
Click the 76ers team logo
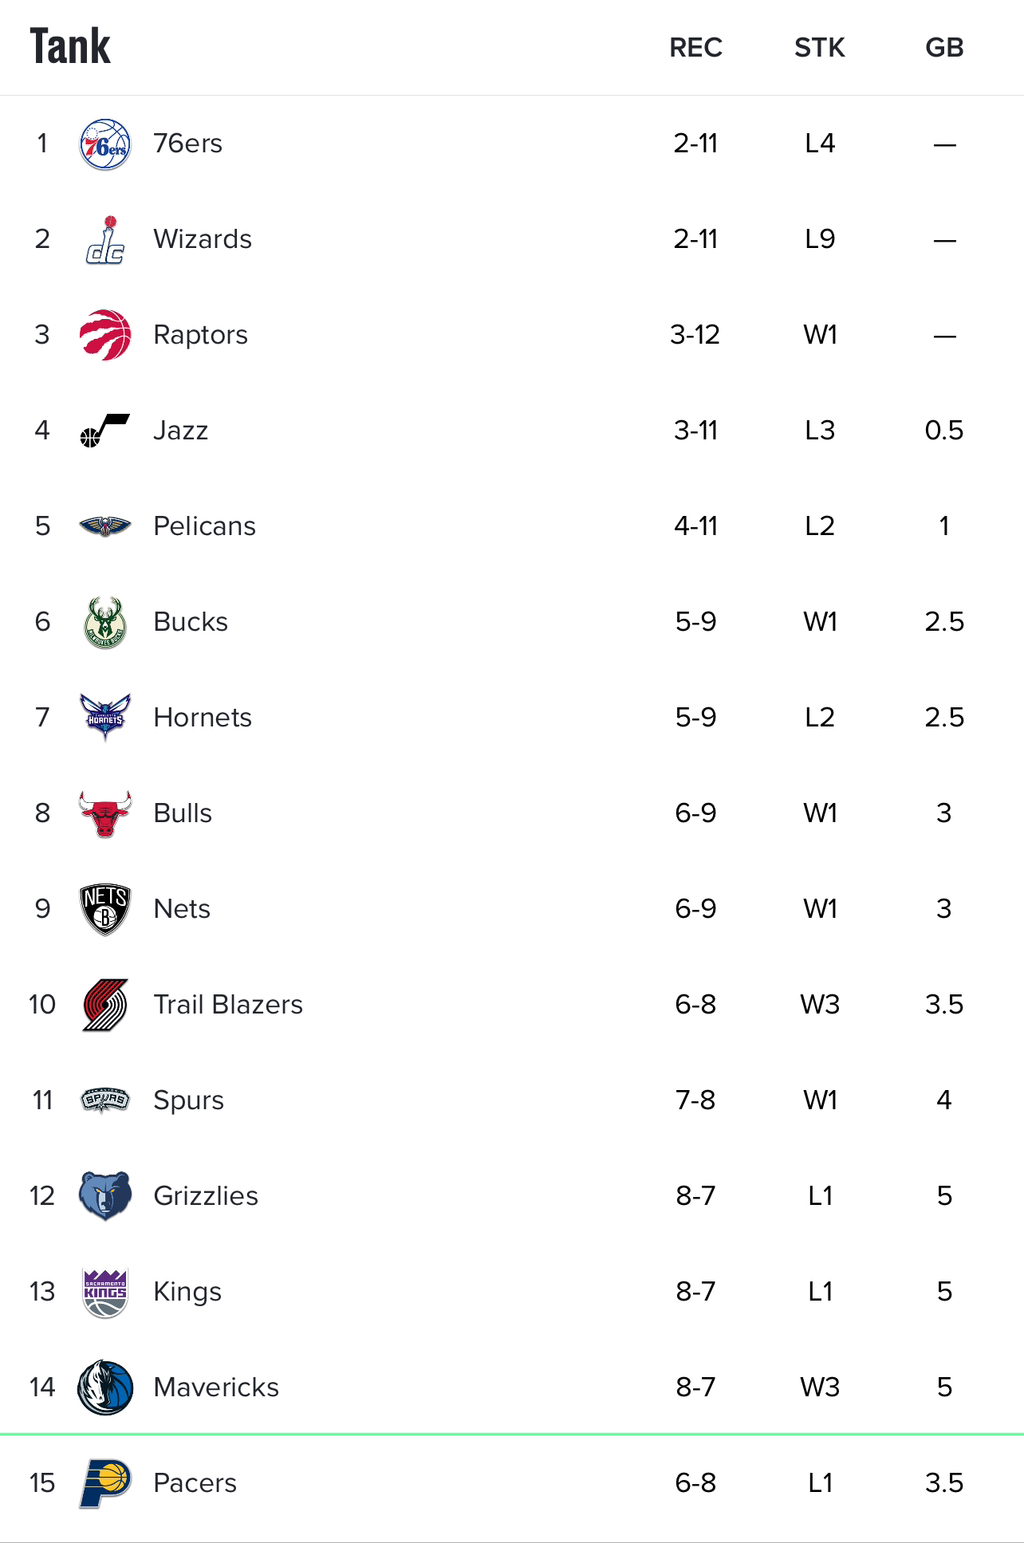[x=105, y=144]
